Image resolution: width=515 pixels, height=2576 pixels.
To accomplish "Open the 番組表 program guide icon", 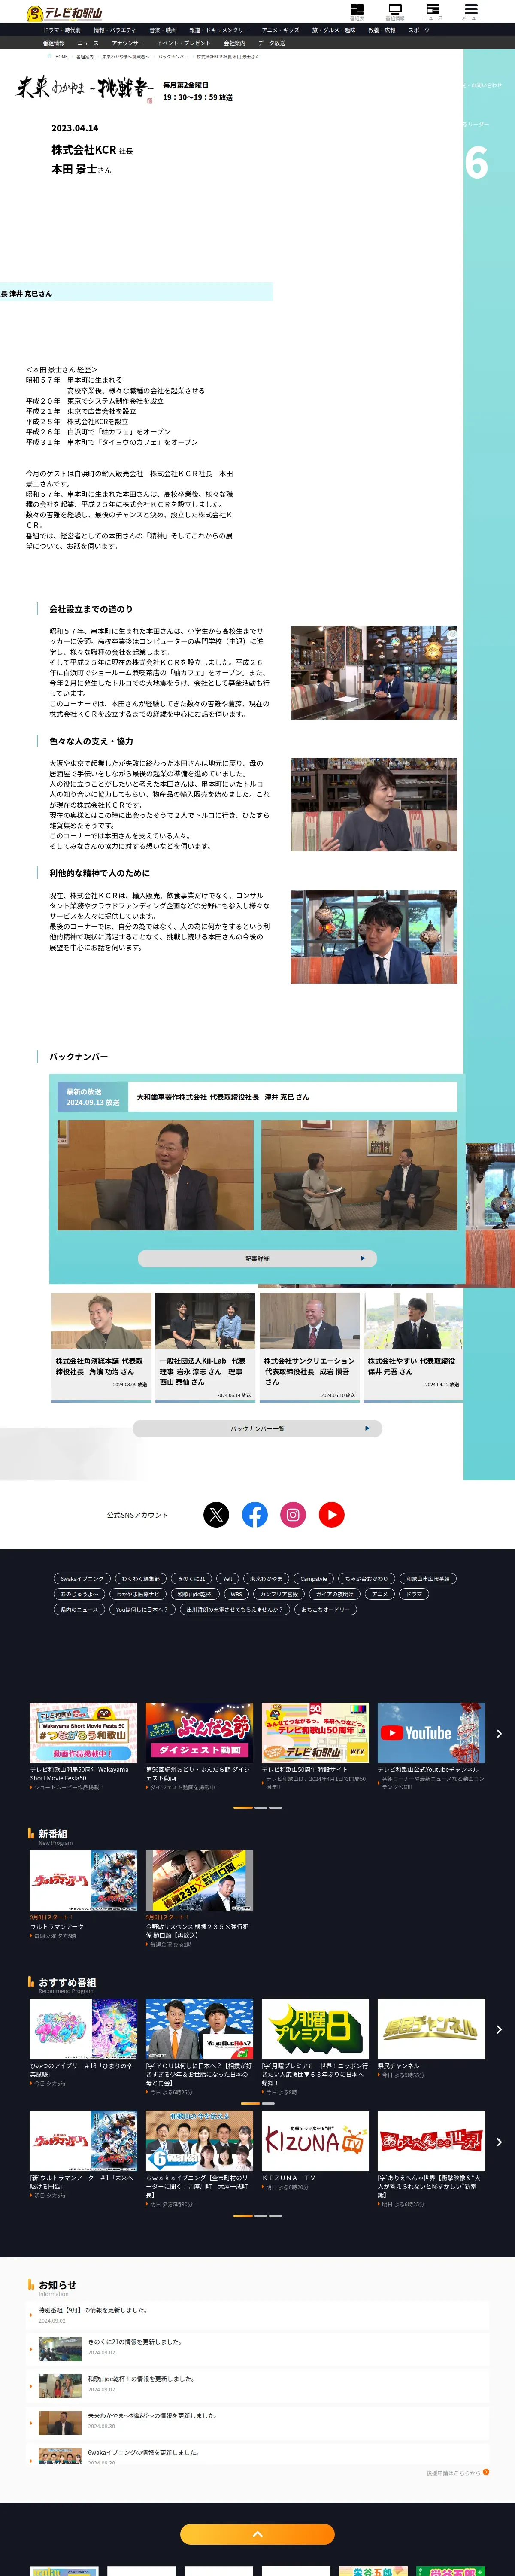I will tap(357, 11).
